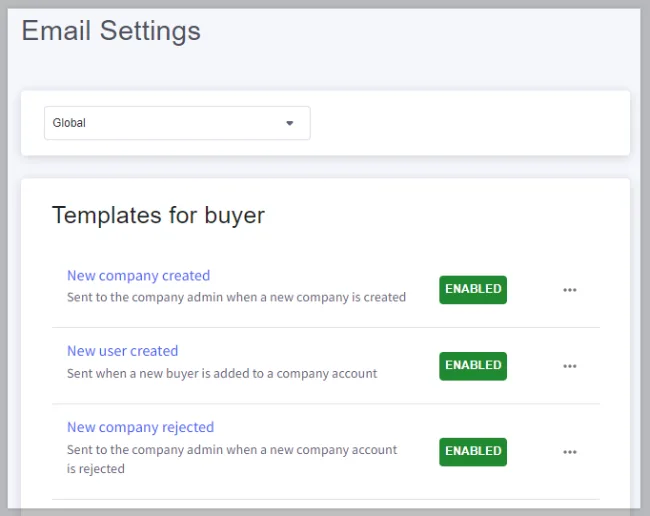Click 'Sent when a new buyer is added' description
Image resolution: width=650 pixels, height=516 pixels.
222,373
